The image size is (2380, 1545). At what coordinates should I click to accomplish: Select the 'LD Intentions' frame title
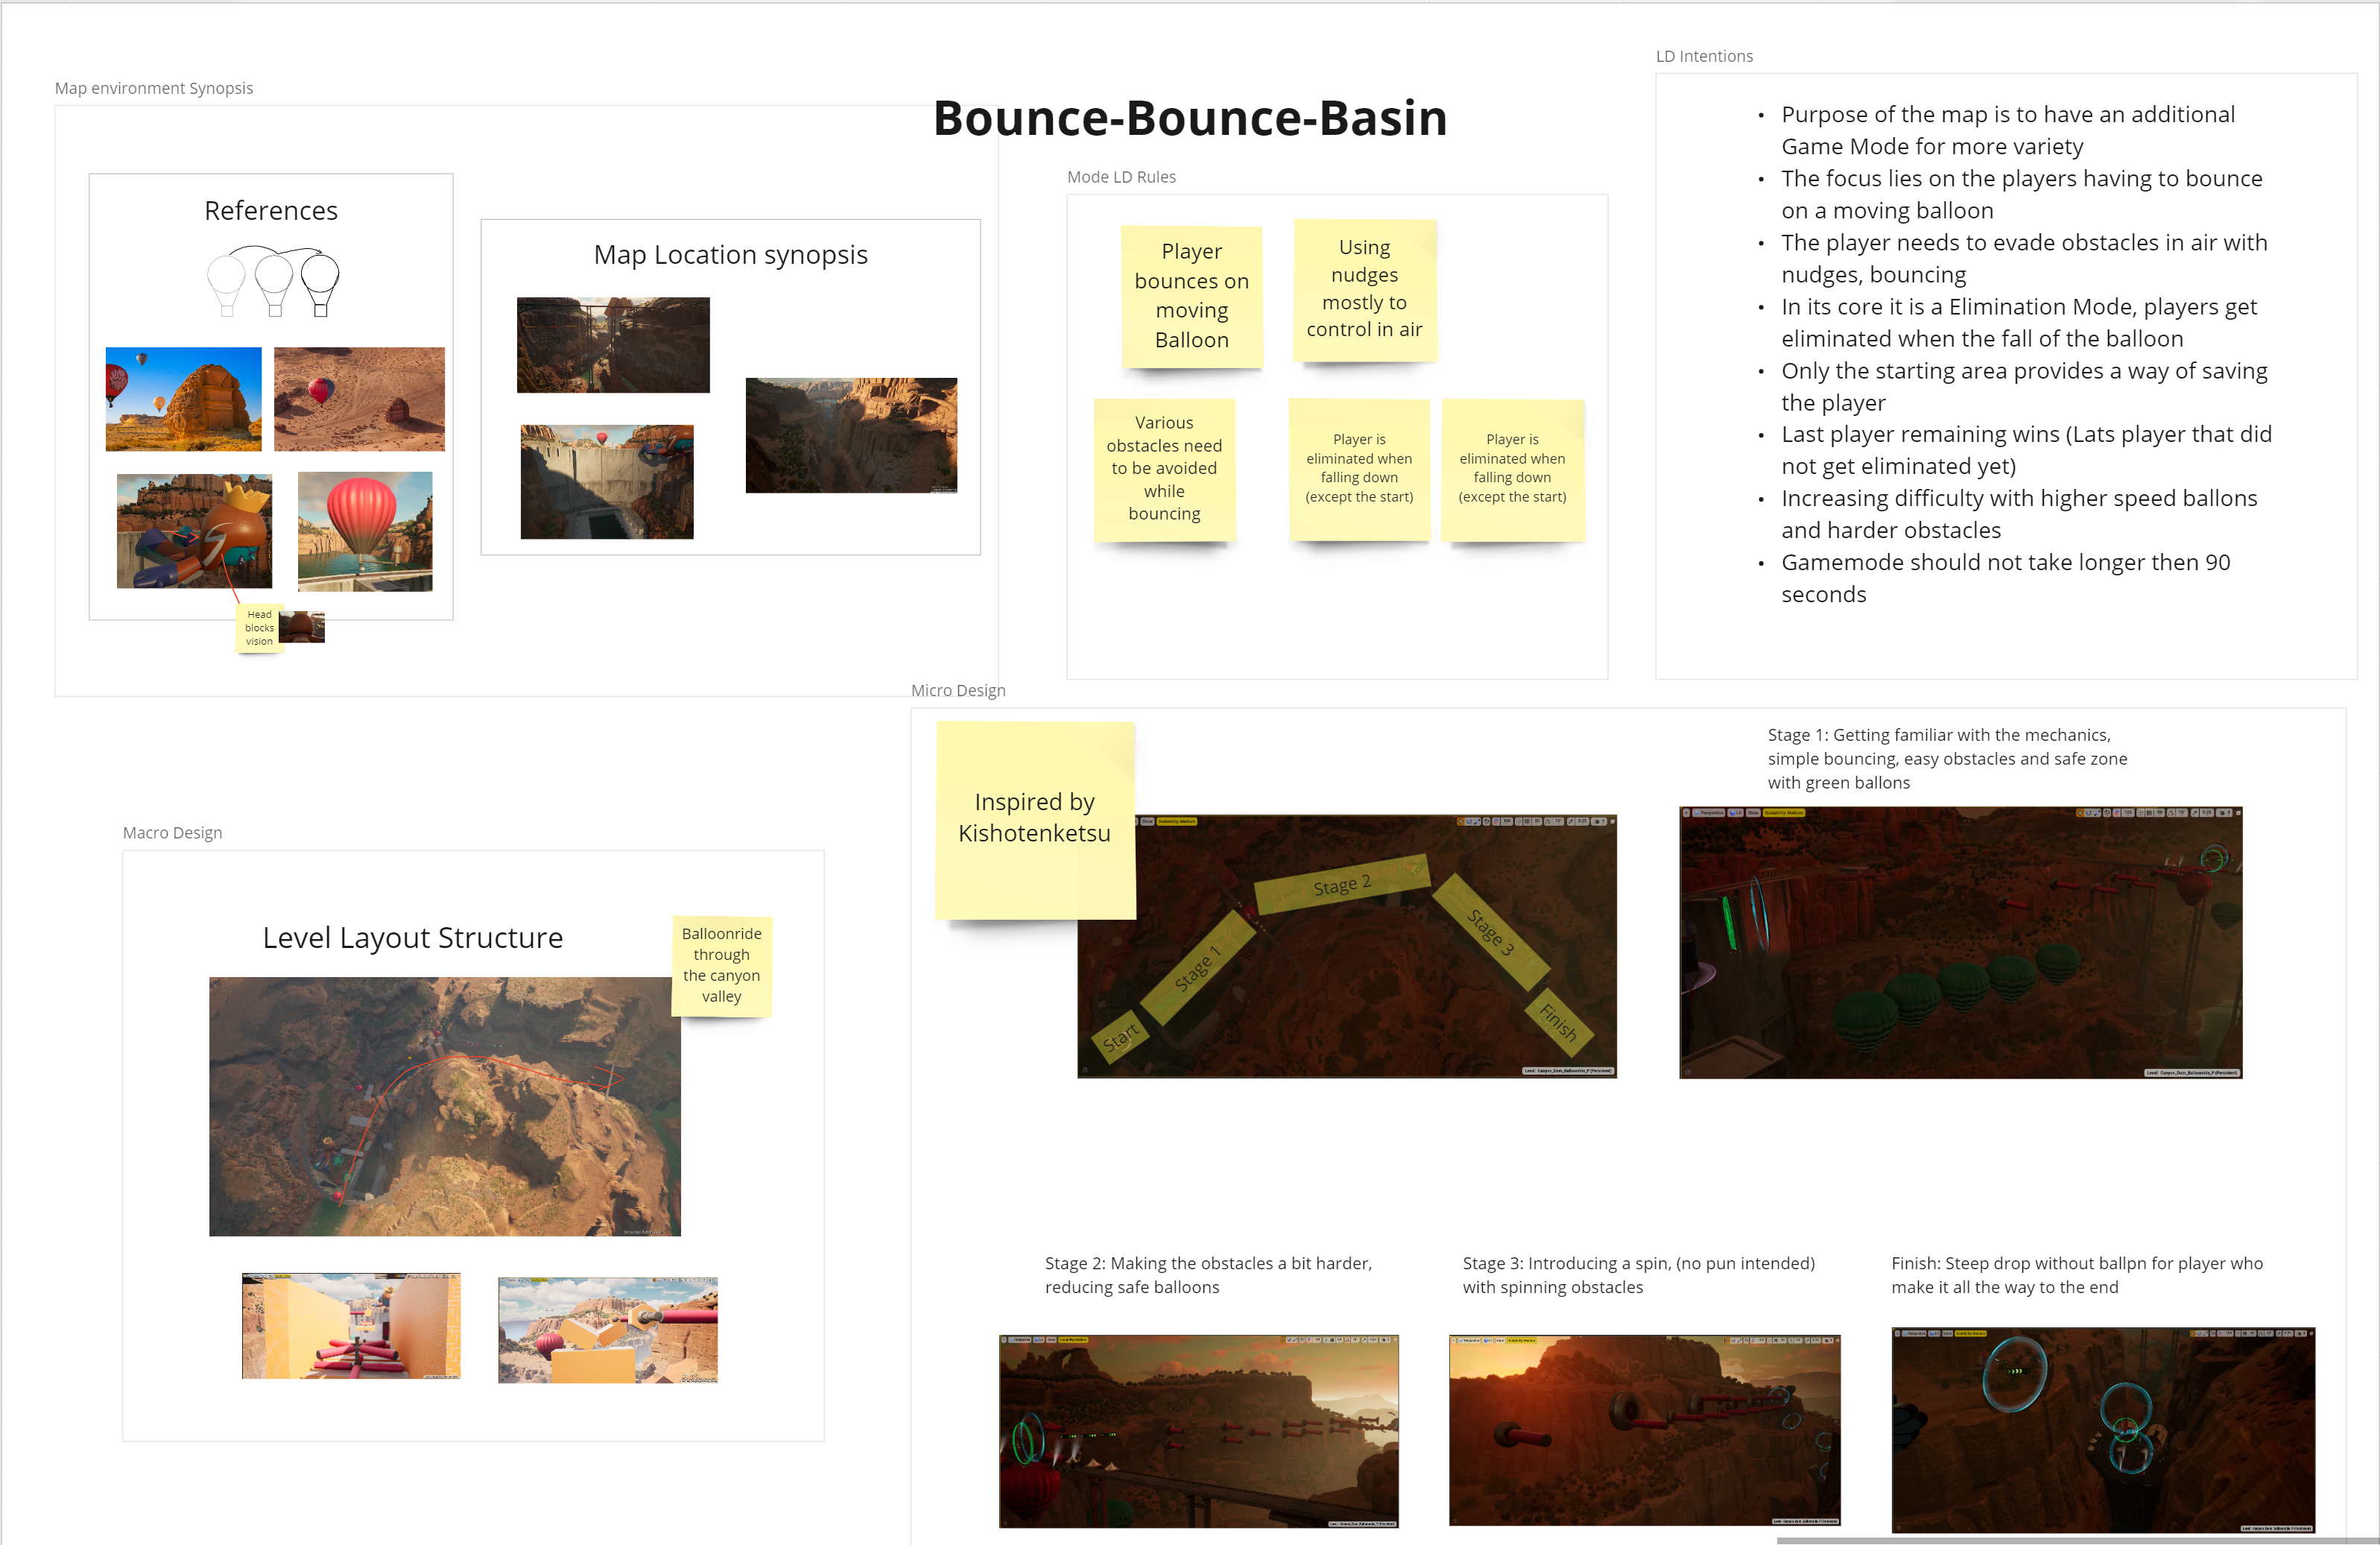pyautogui.click(x=1704, y=56)
